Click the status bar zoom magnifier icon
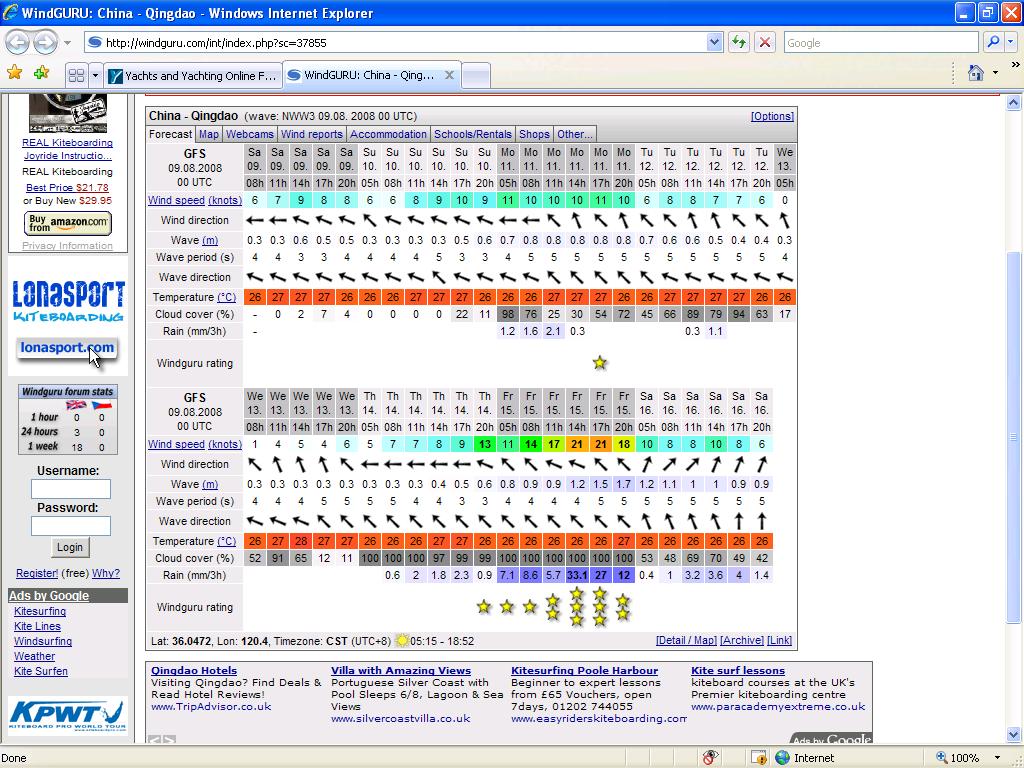 click(x=942, y=758)
